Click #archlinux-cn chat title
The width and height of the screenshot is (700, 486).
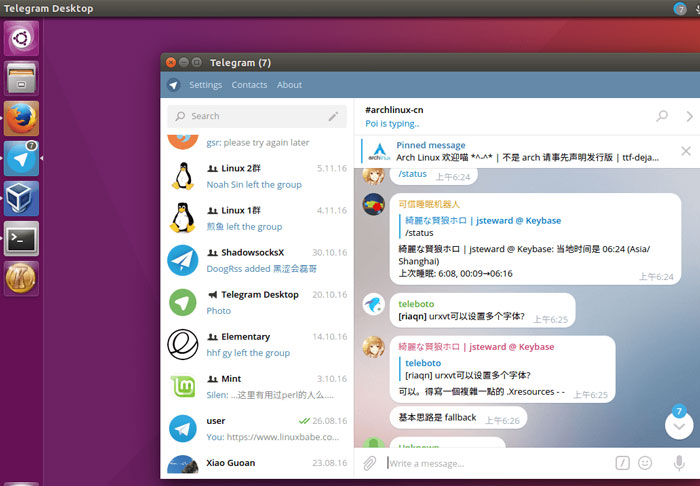[x=394, y=110]
